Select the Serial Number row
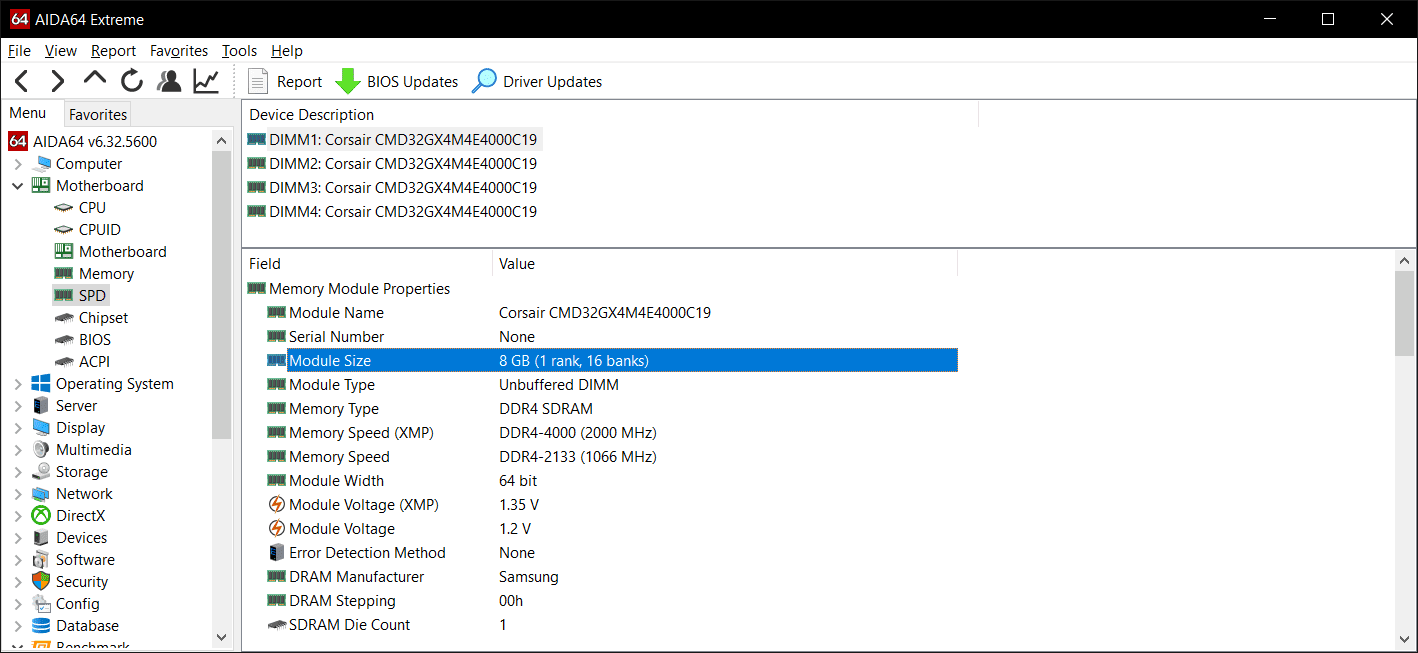Viewport: 1418px width, 653px height. coord(612,337)
